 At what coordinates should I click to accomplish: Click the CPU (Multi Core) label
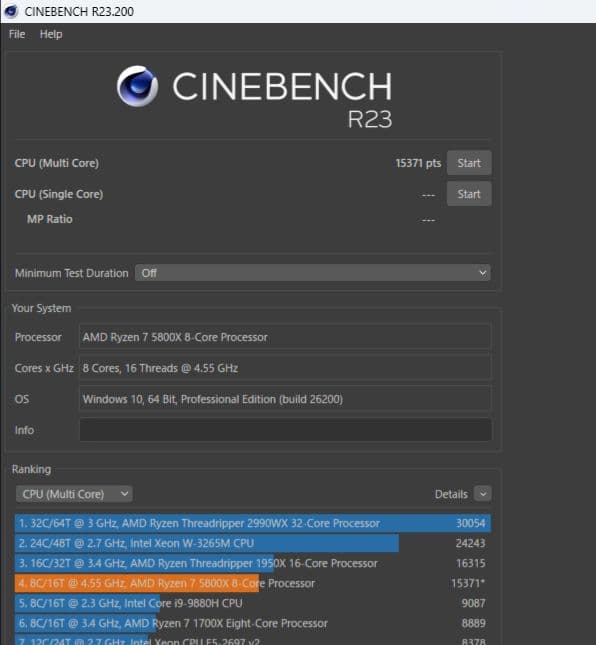coord(57,163)
